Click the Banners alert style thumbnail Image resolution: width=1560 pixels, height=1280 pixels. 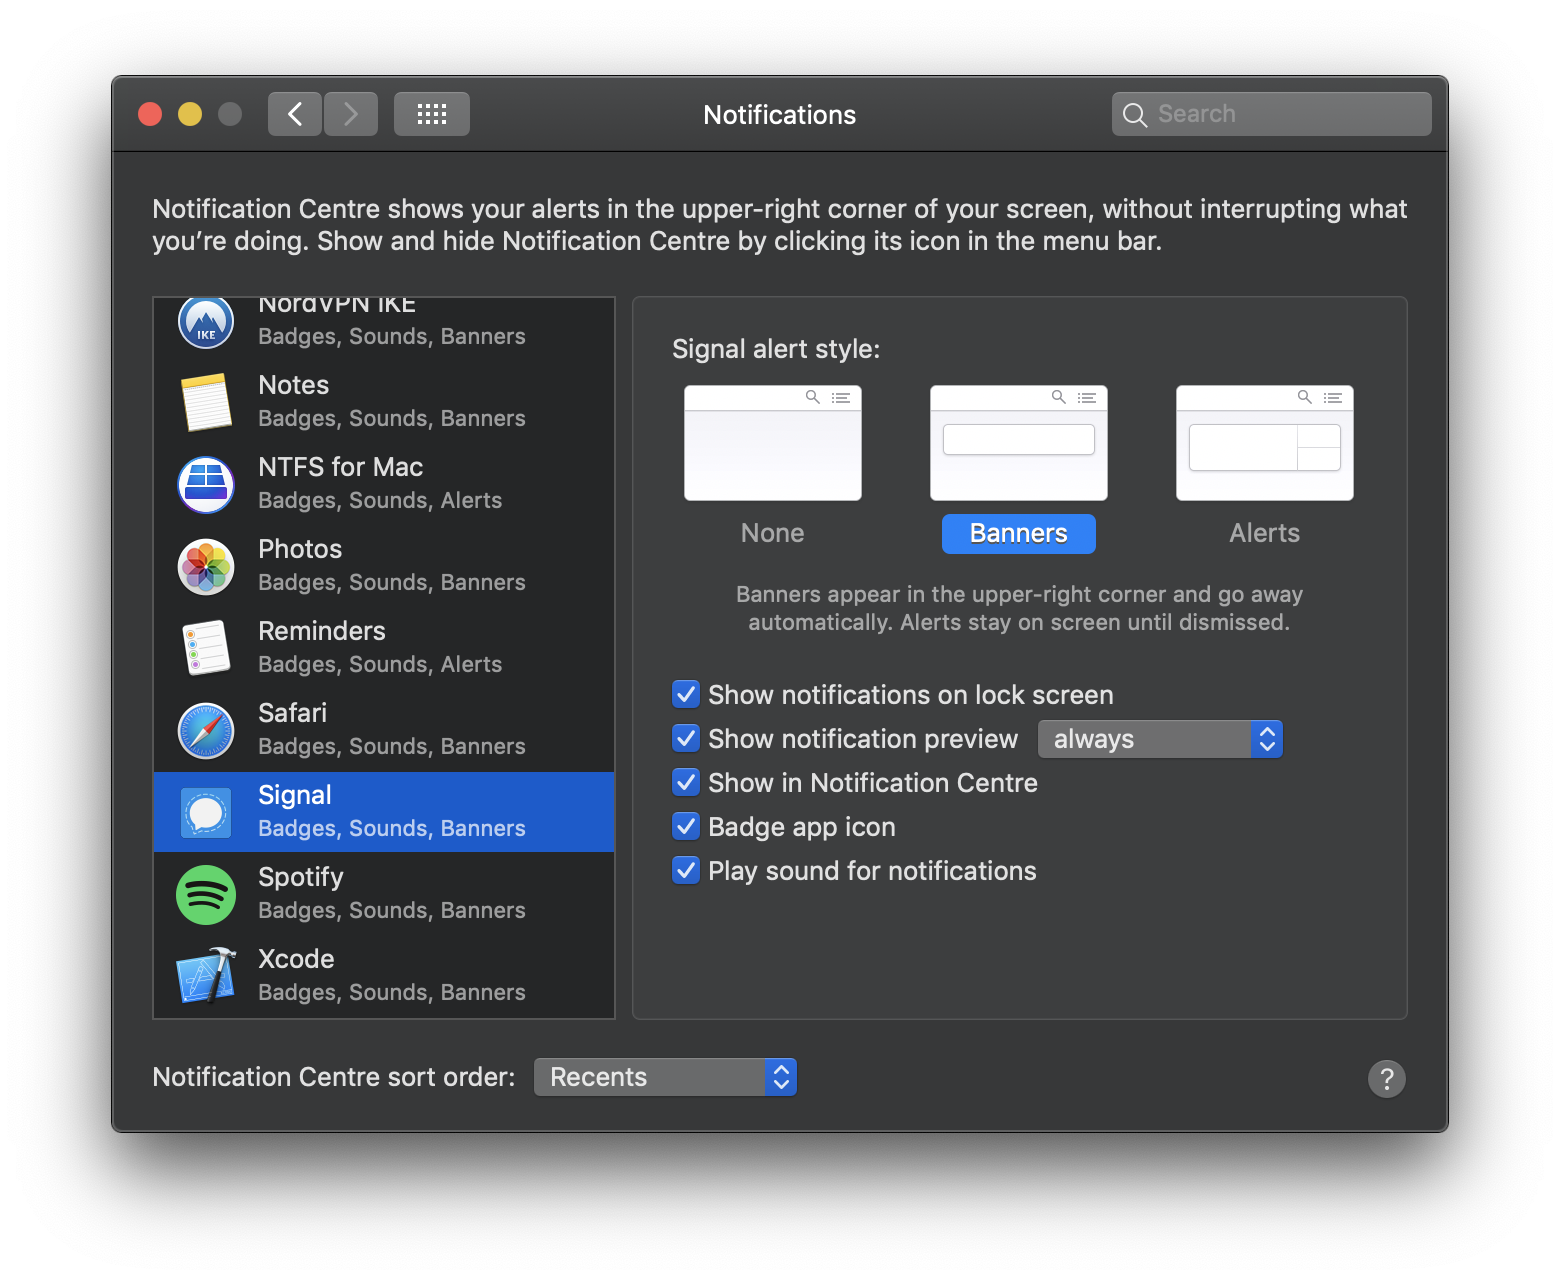[x=1019, y=443]
